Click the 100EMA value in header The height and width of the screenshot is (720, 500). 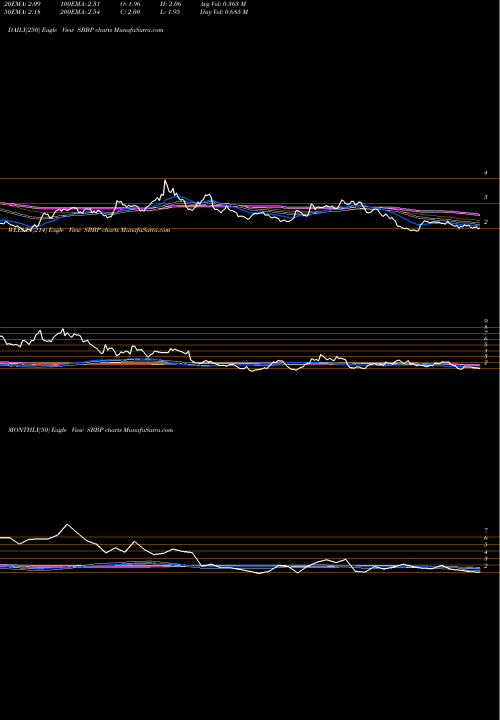tap(80, 4)
